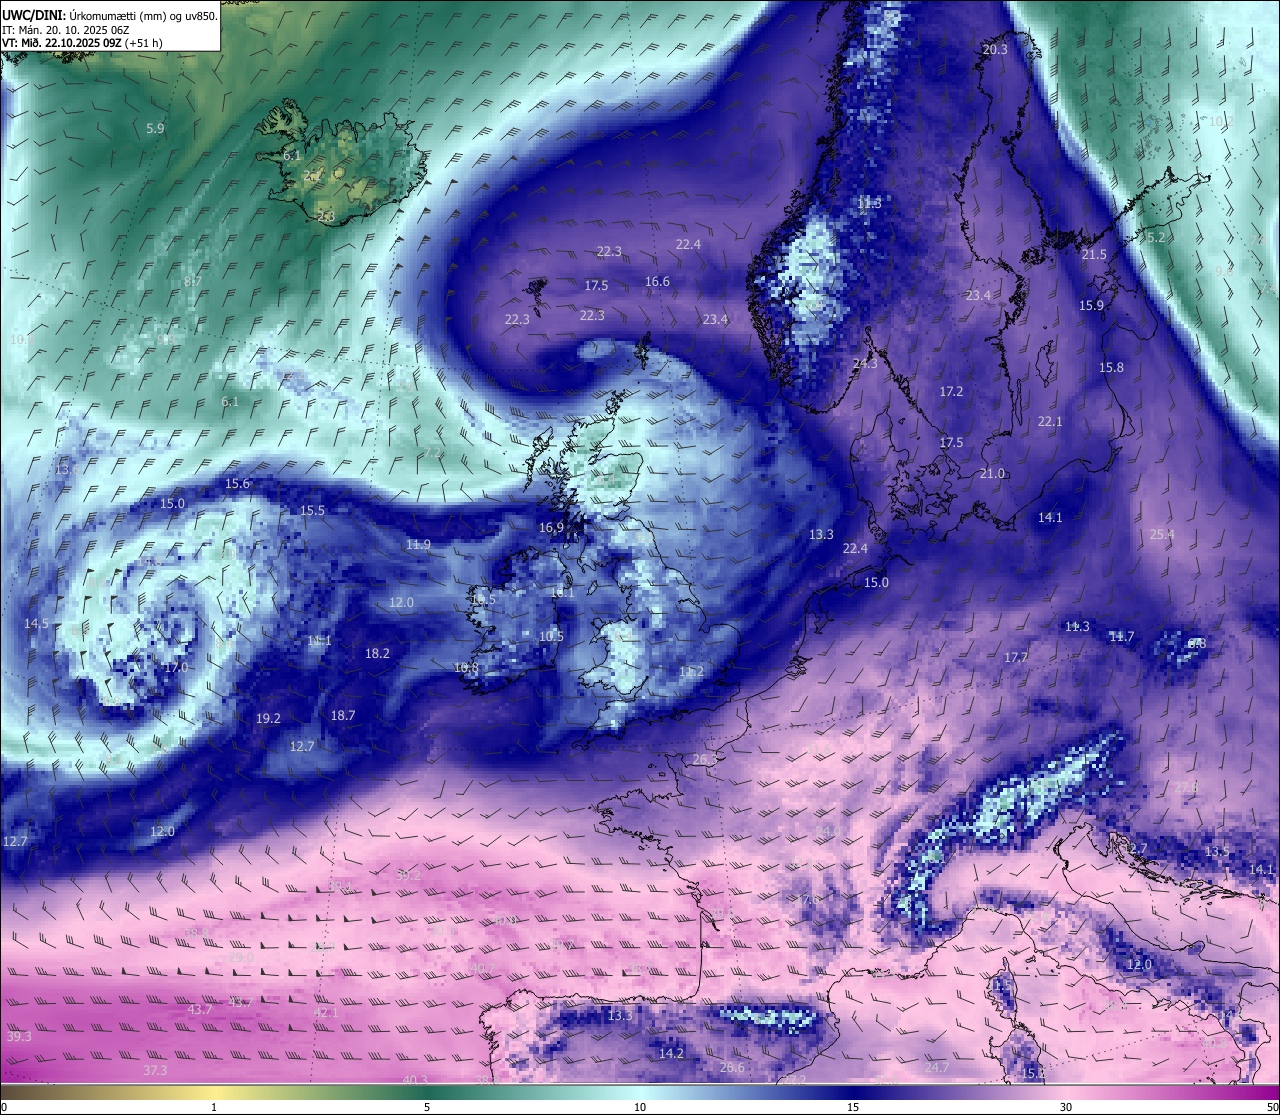Click the map value '11.7'

1121,637
